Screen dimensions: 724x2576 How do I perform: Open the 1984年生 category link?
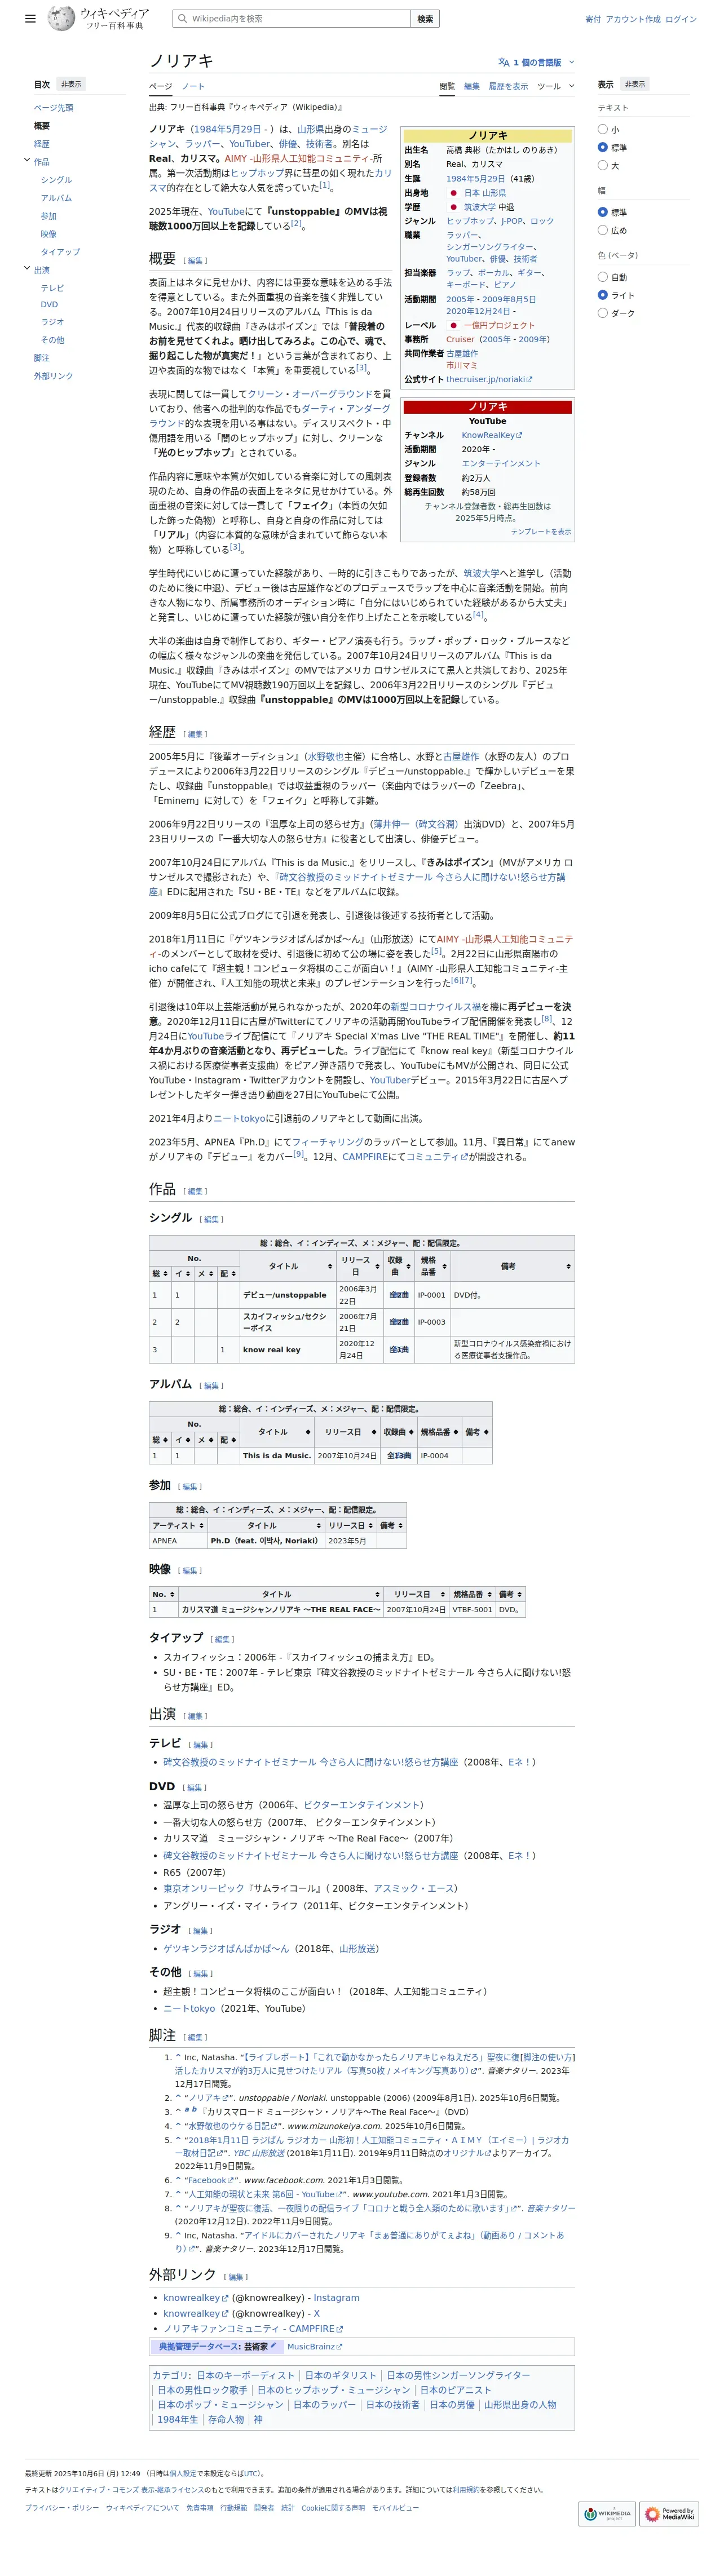[177, 2420]
